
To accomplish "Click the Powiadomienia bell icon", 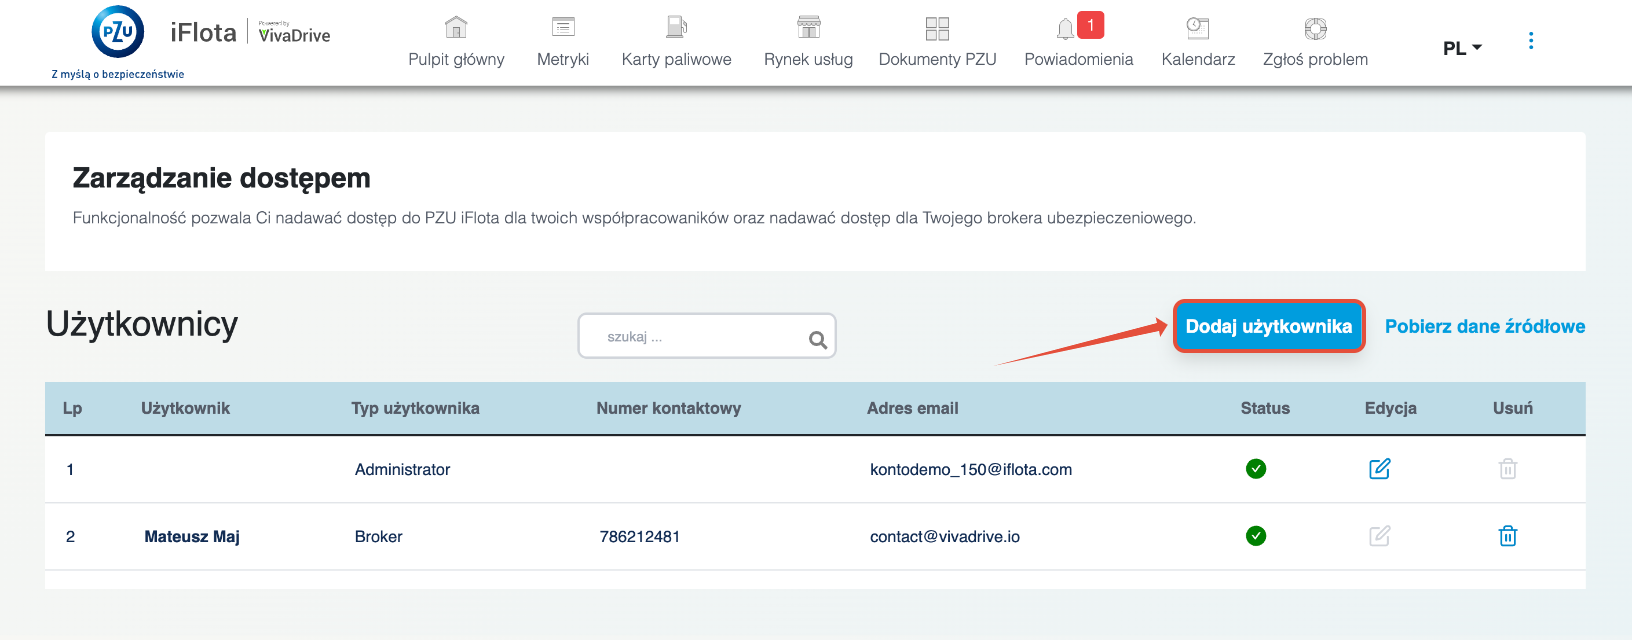I will click(x=1066, y=29).
